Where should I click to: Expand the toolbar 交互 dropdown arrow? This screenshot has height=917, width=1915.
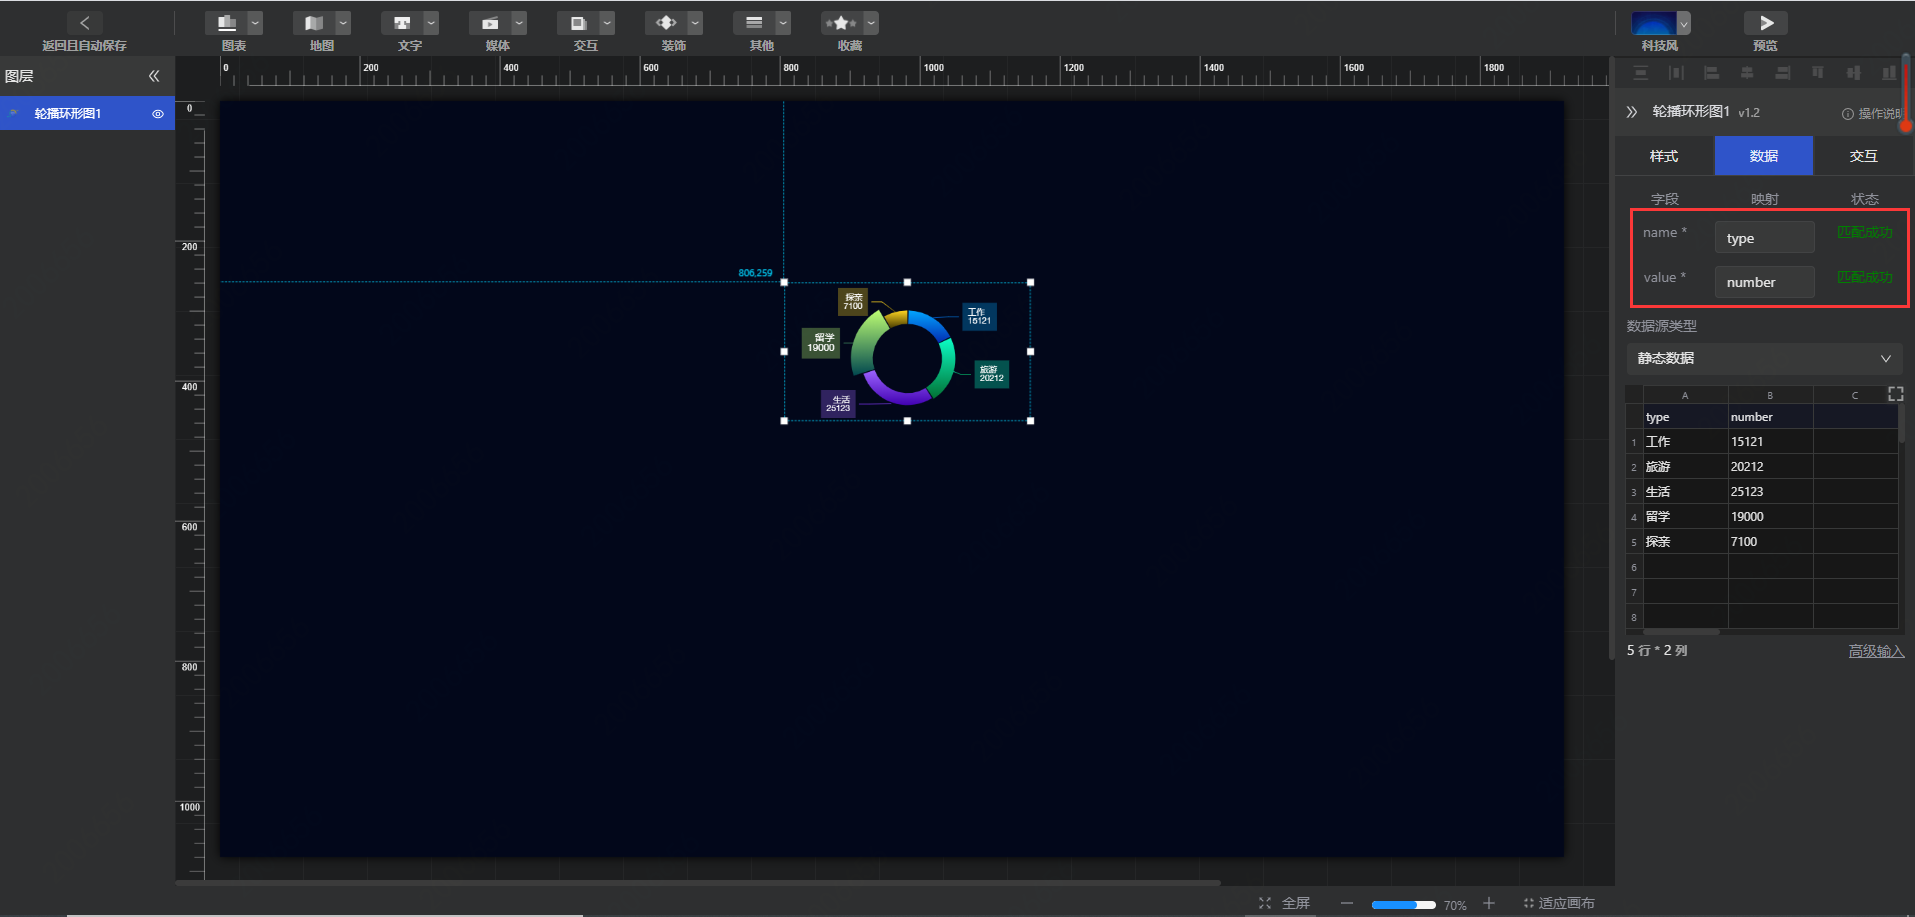pos(607,22)
